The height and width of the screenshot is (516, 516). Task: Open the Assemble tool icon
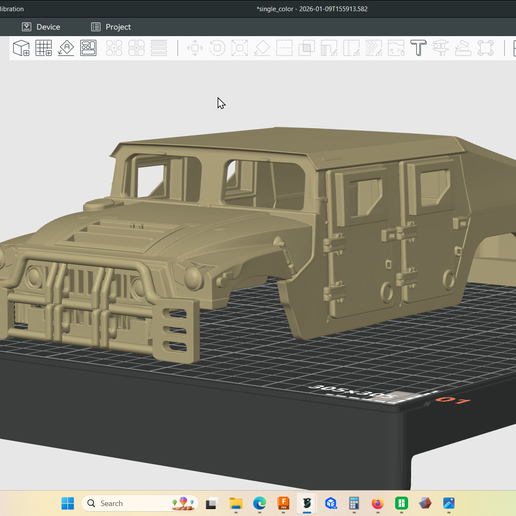463,48
